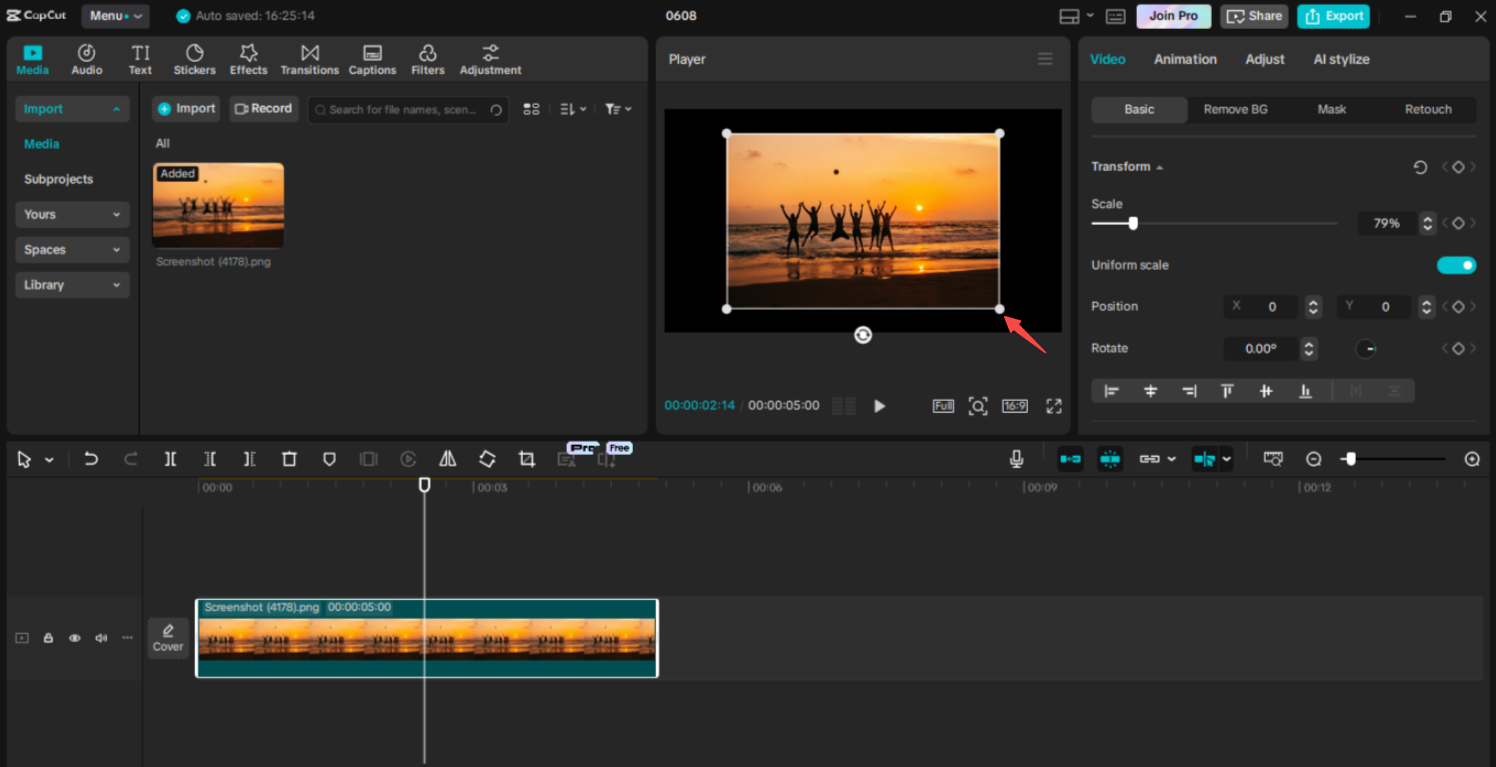This screenshot has width=1496, height=767.
Task: Click the Export button
Action: click(1333, 16)
